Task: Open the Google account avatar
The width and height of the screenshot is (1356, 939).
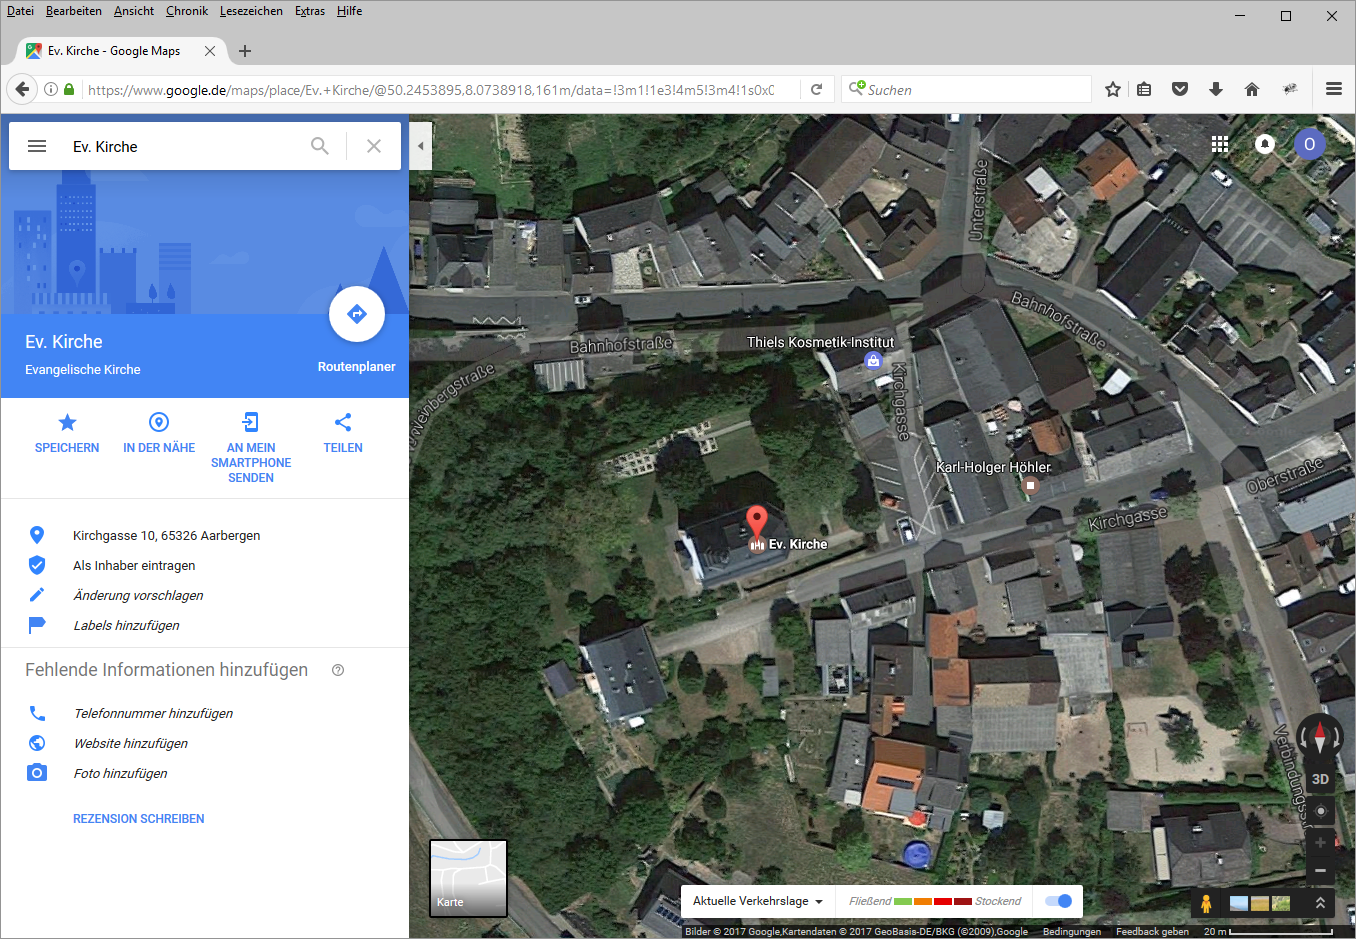Action: click(1310, 144)
